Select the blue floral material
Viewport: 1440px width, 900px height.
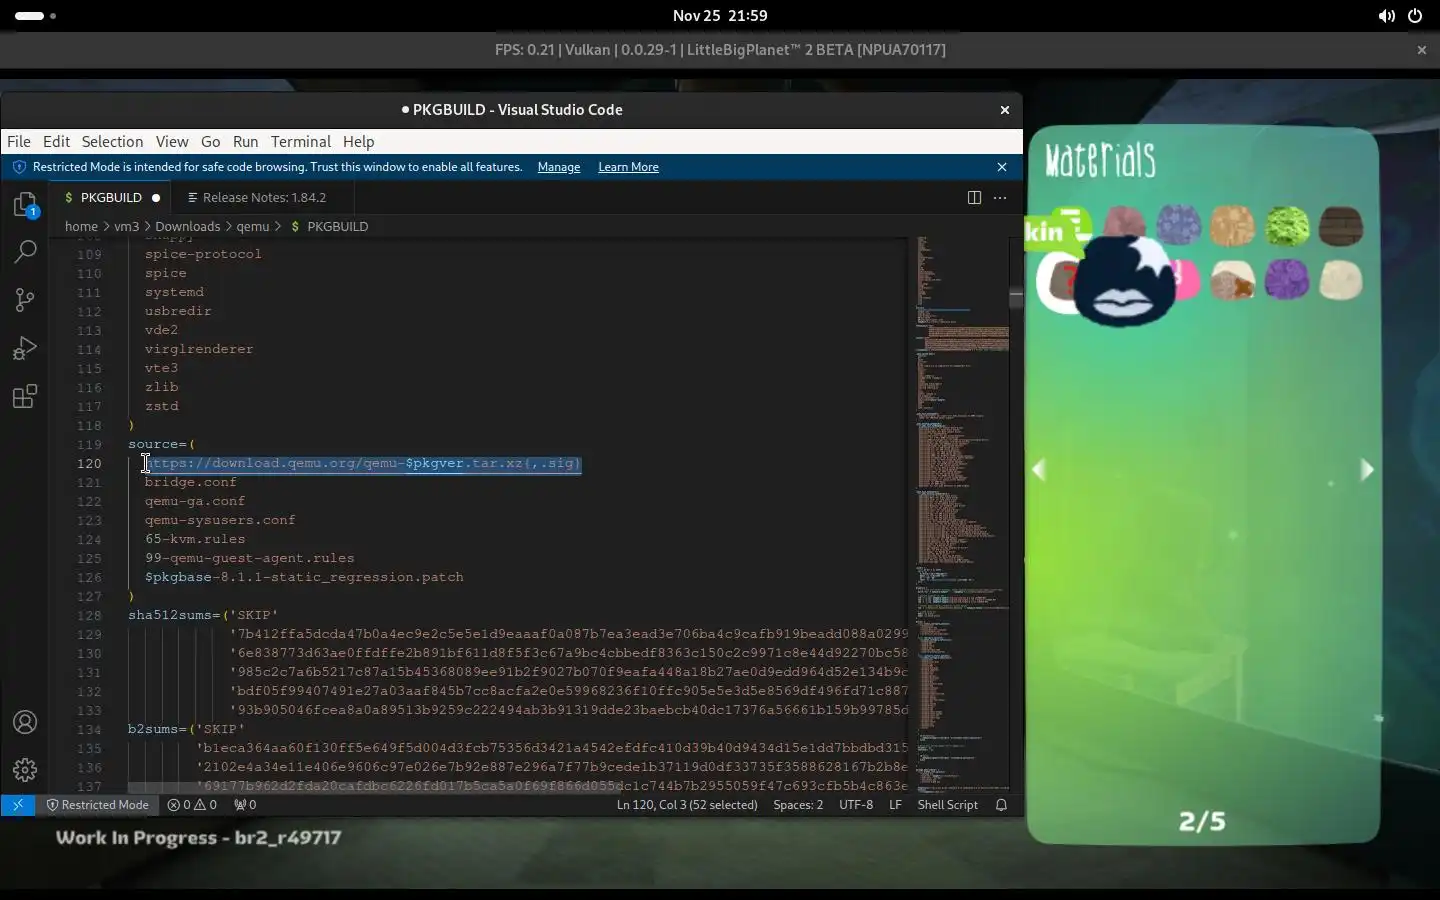[x=1179, y=225]
